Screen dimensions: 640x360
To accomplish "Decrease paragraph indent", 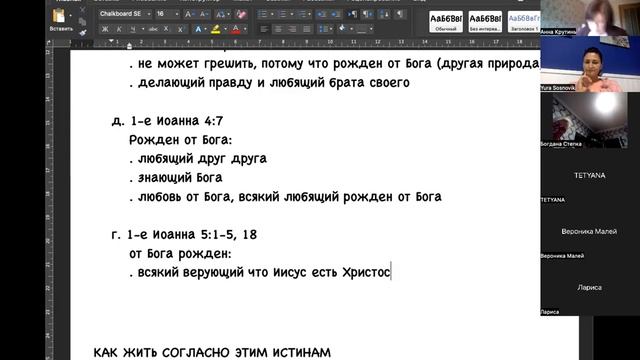I will (321, 14).
